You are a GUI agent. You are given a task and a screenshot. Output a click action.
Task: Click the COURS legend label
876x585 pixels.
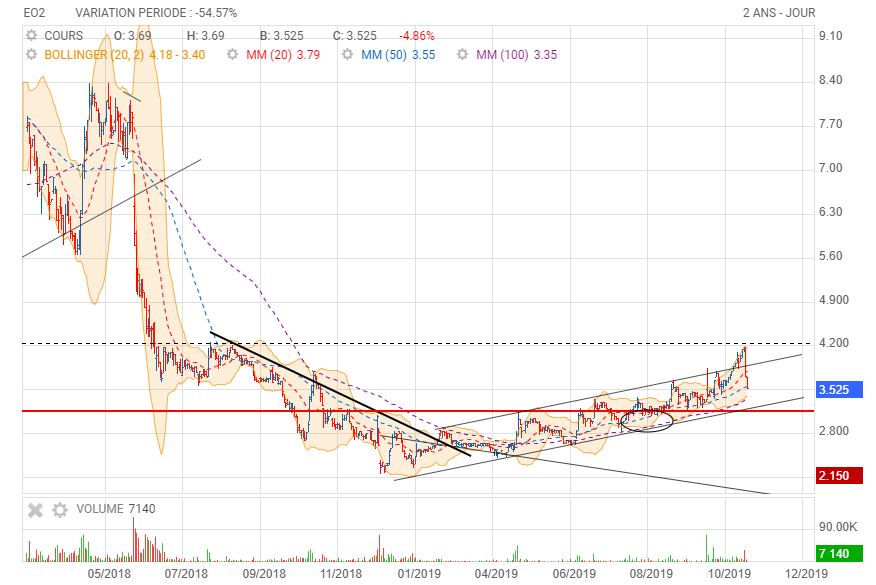coord(64,36)
